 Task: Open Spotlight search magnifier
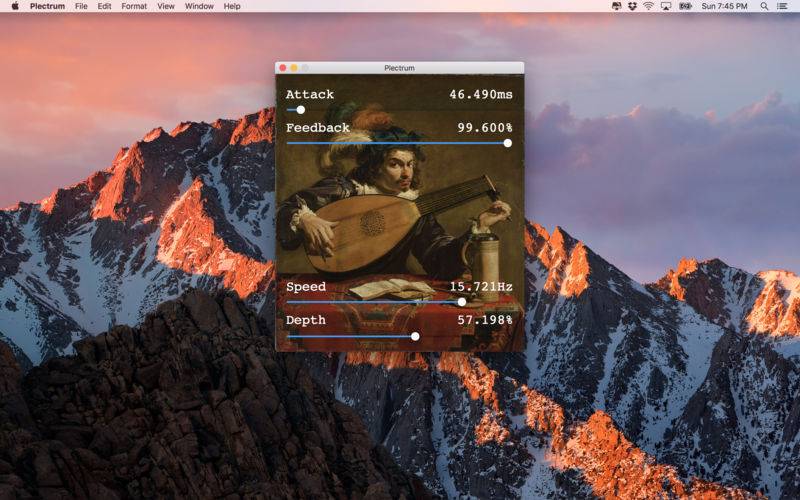765,6
